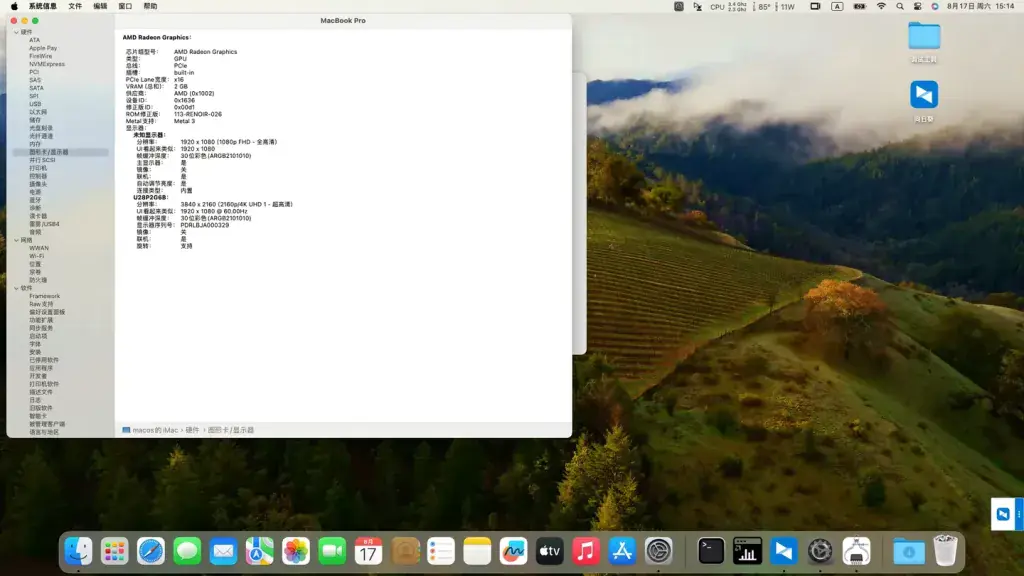Open the 文件 menu
Screen dimensions: 1024x576
[75, 7]
